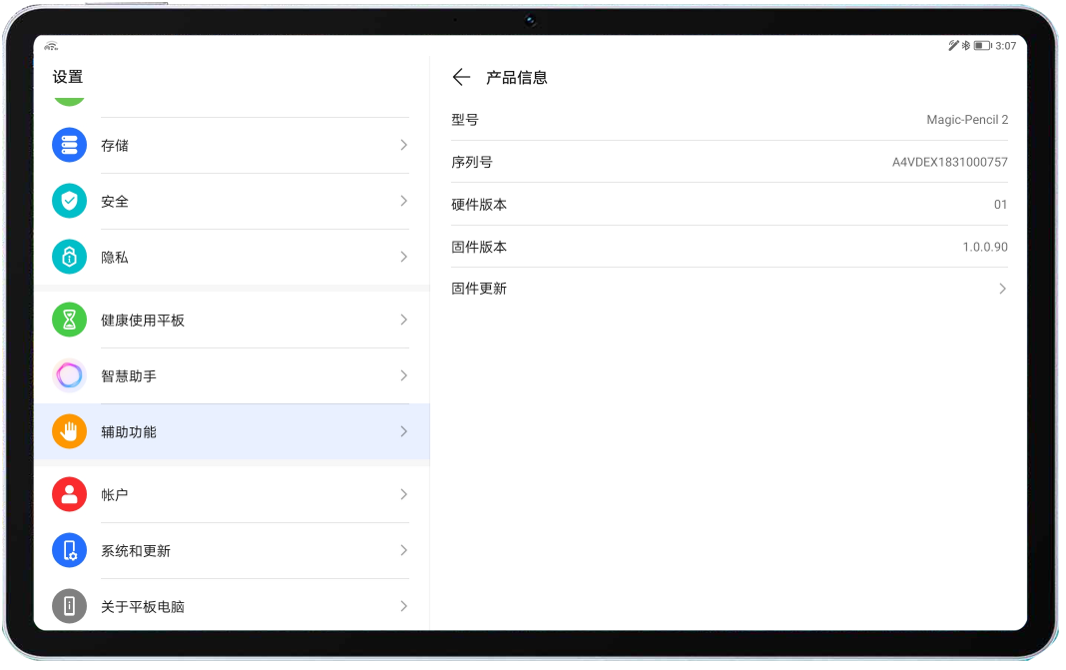The height and width of the screenshot is (670, 1066).
Task: Click the green hourglass digital balance icon
Action: point(69,320)
